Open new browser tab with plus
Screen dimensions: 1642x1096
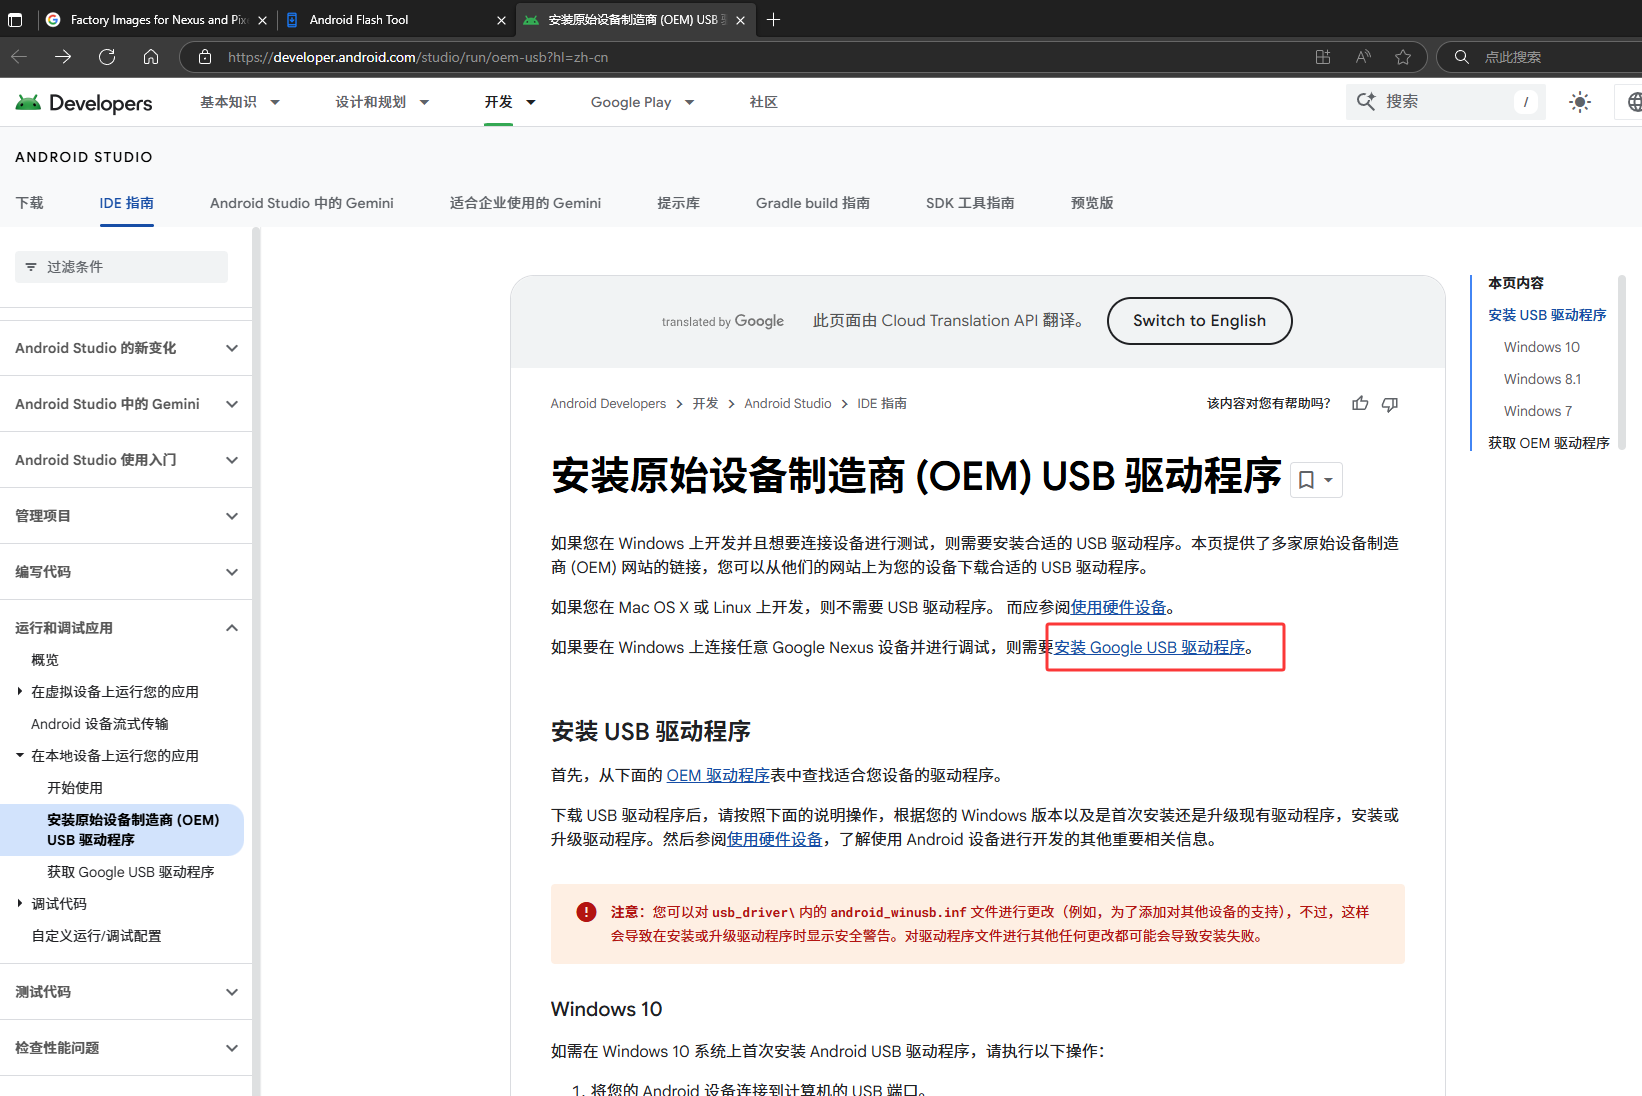(x=773, y=19)
